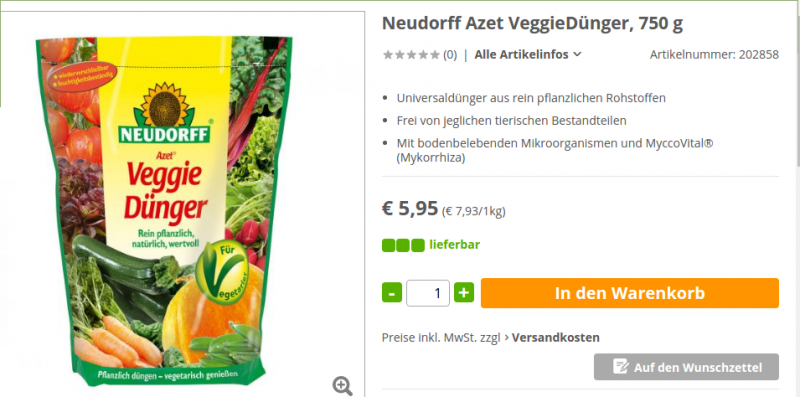The width and height of the screenshot is (800, 397).
Task: Click the green lieferbar availability indicator
Action: (x=403, y=245)
